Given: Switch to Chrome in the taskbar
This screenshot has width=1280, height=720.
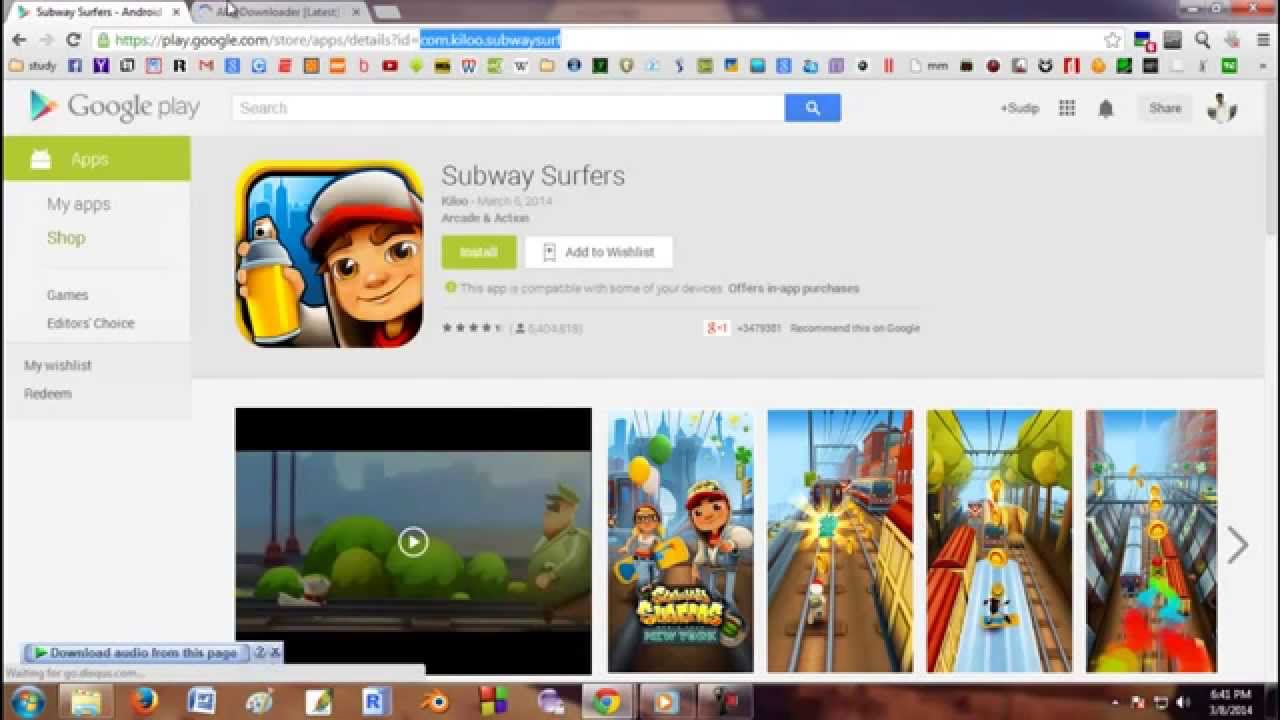Looking at the screenshot, I should pos(606,701).
